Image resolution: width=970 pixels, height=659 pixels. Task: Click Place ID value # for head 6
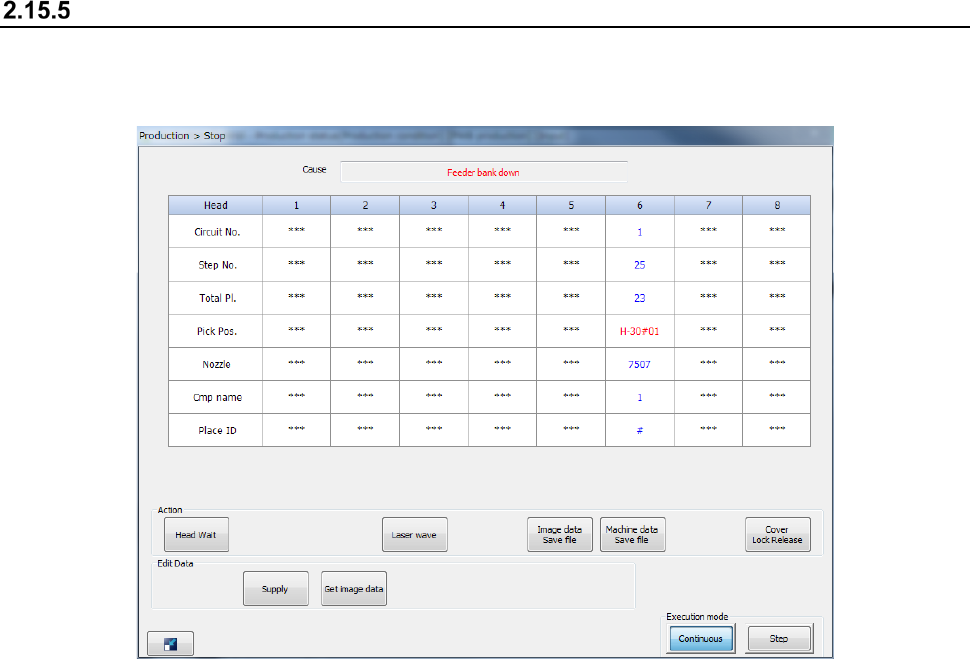click(640, 431)
